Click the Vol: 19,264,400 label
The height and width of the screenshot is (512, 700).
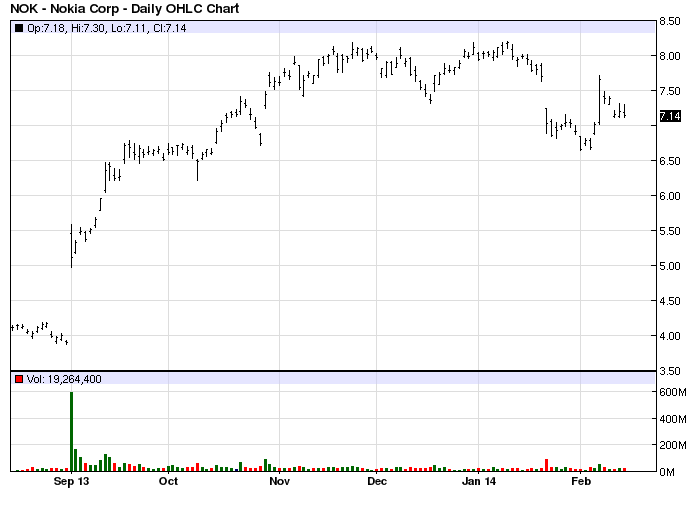64,379
